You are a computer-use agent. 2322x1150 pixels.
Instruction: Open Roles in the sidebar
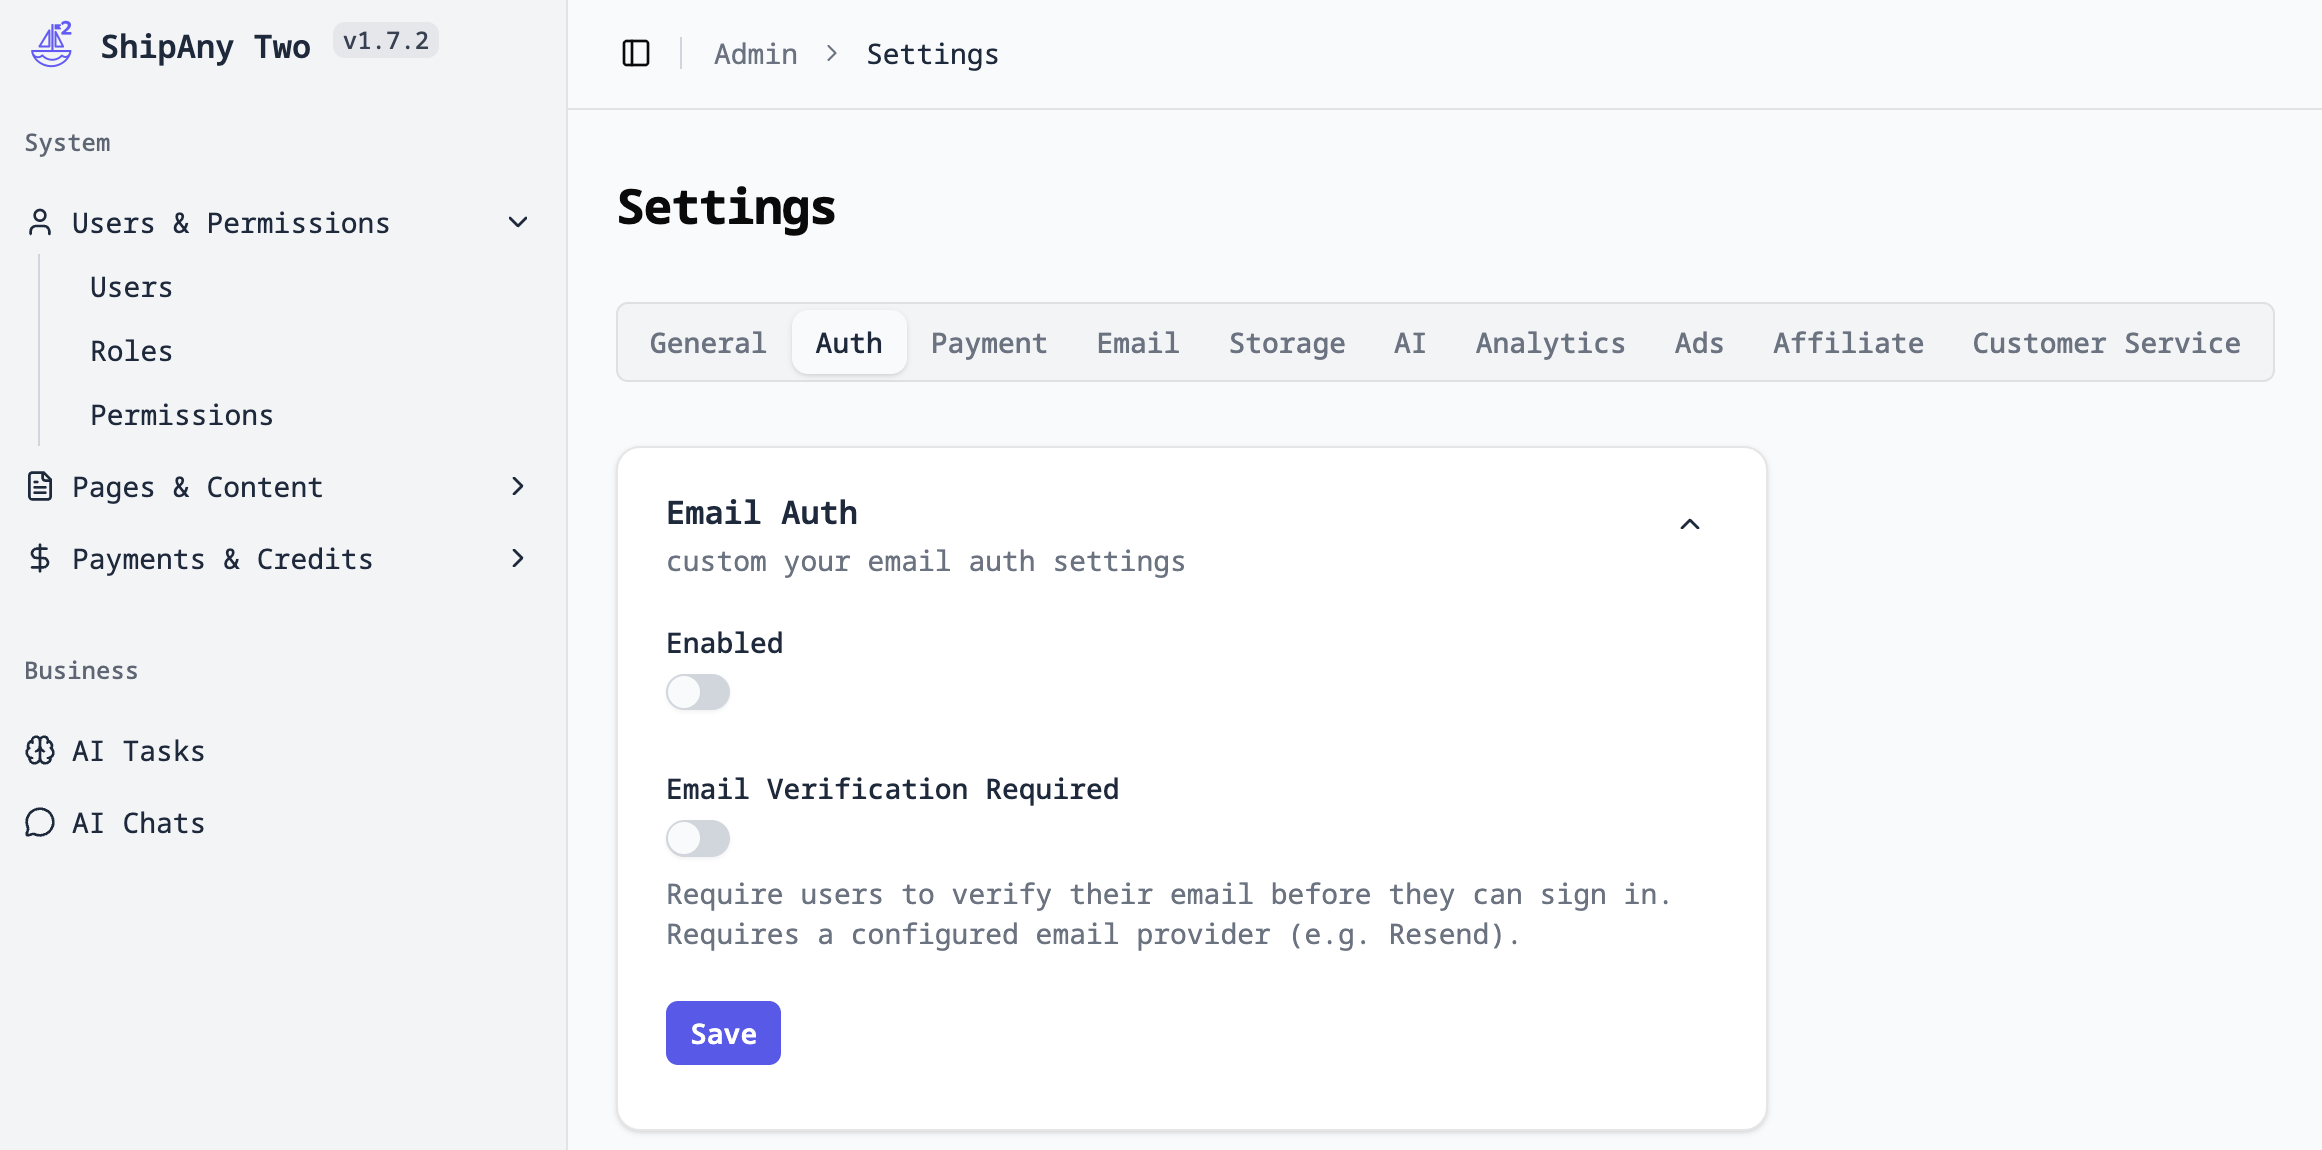click(131, 351)
